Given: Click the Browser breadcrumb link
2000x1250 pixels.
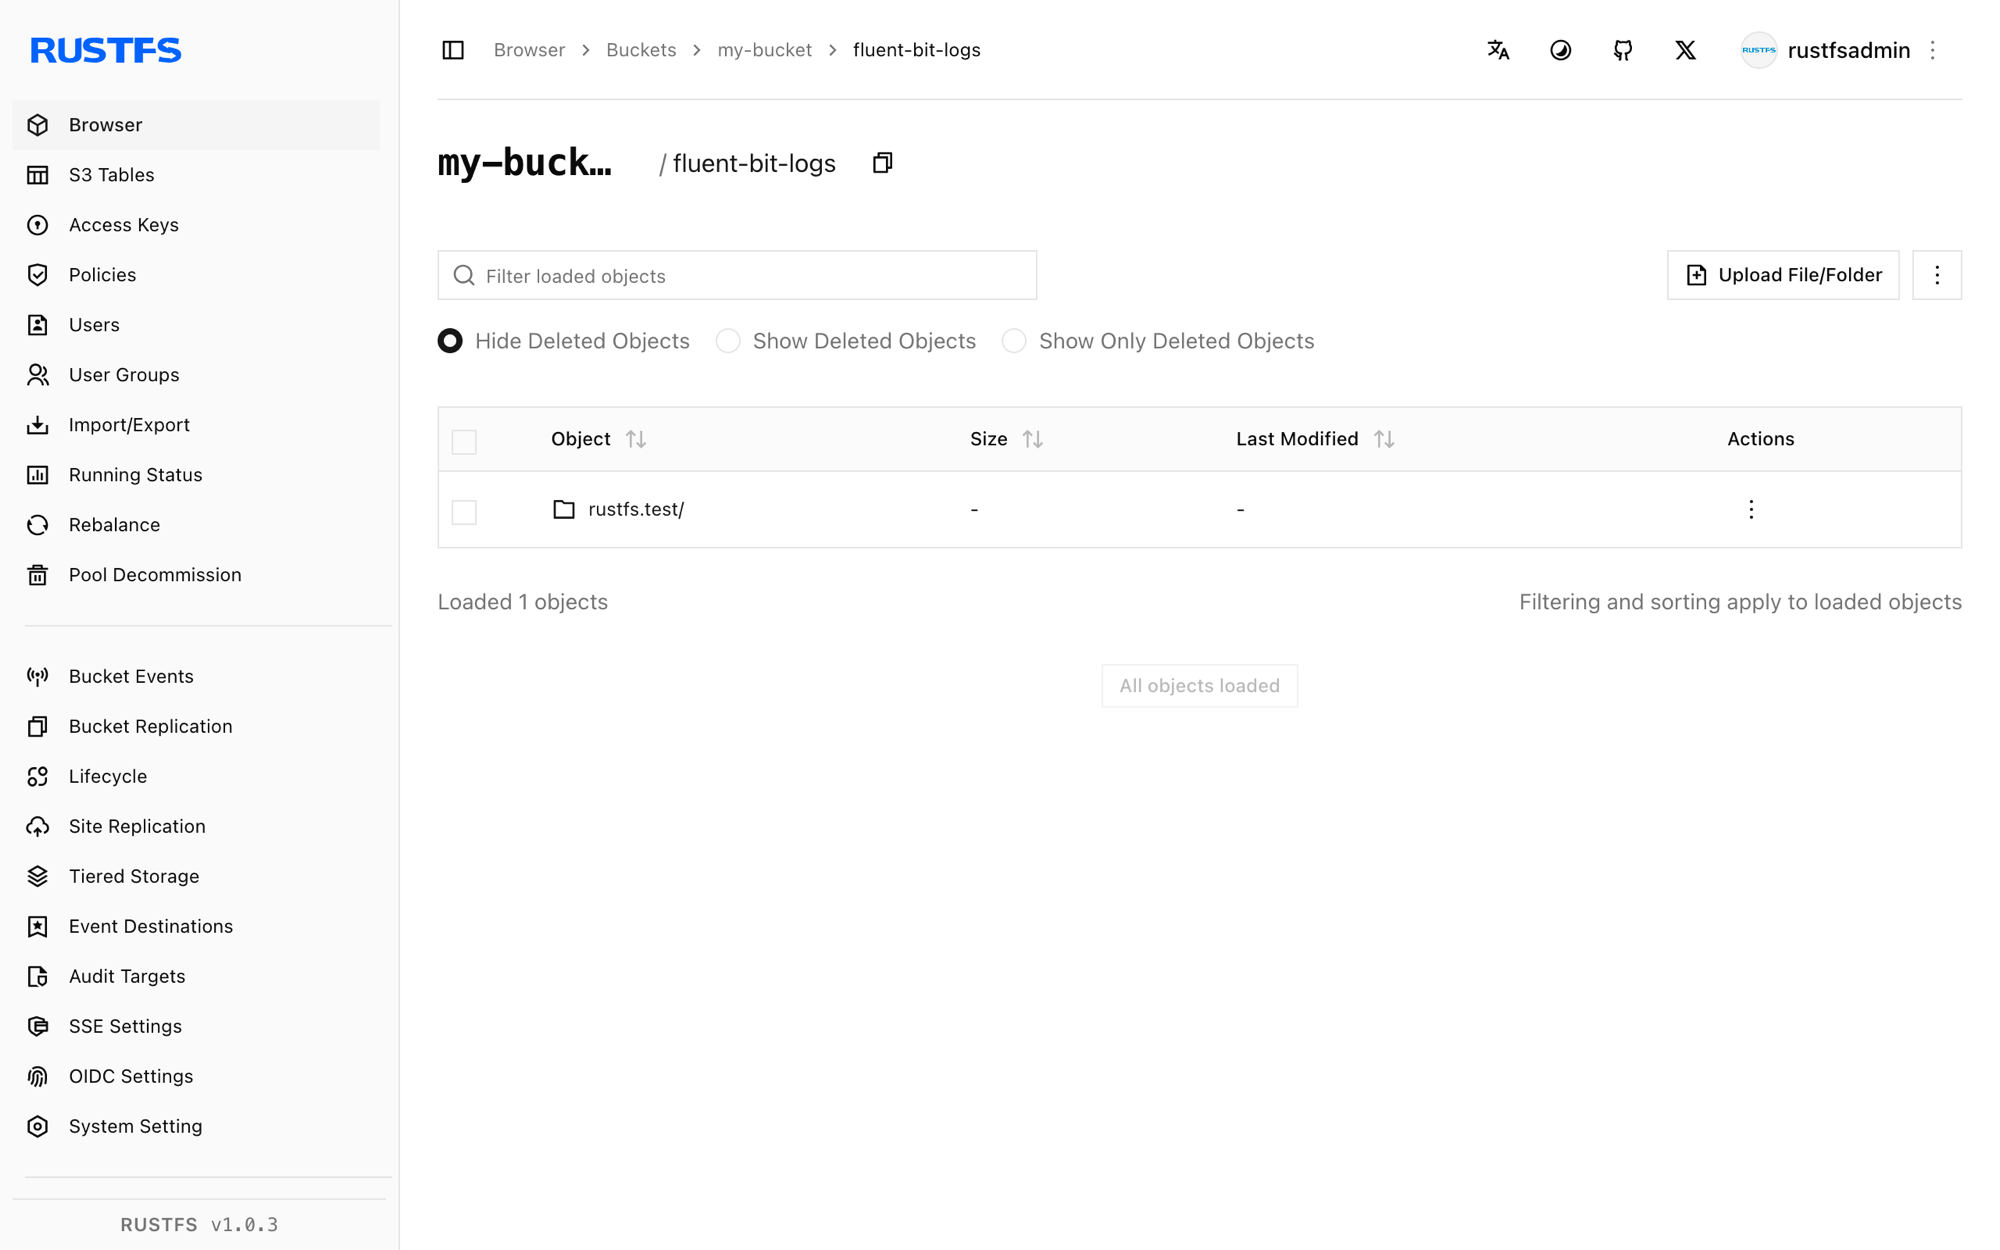Looking at the screenshot, I should 529,50.
